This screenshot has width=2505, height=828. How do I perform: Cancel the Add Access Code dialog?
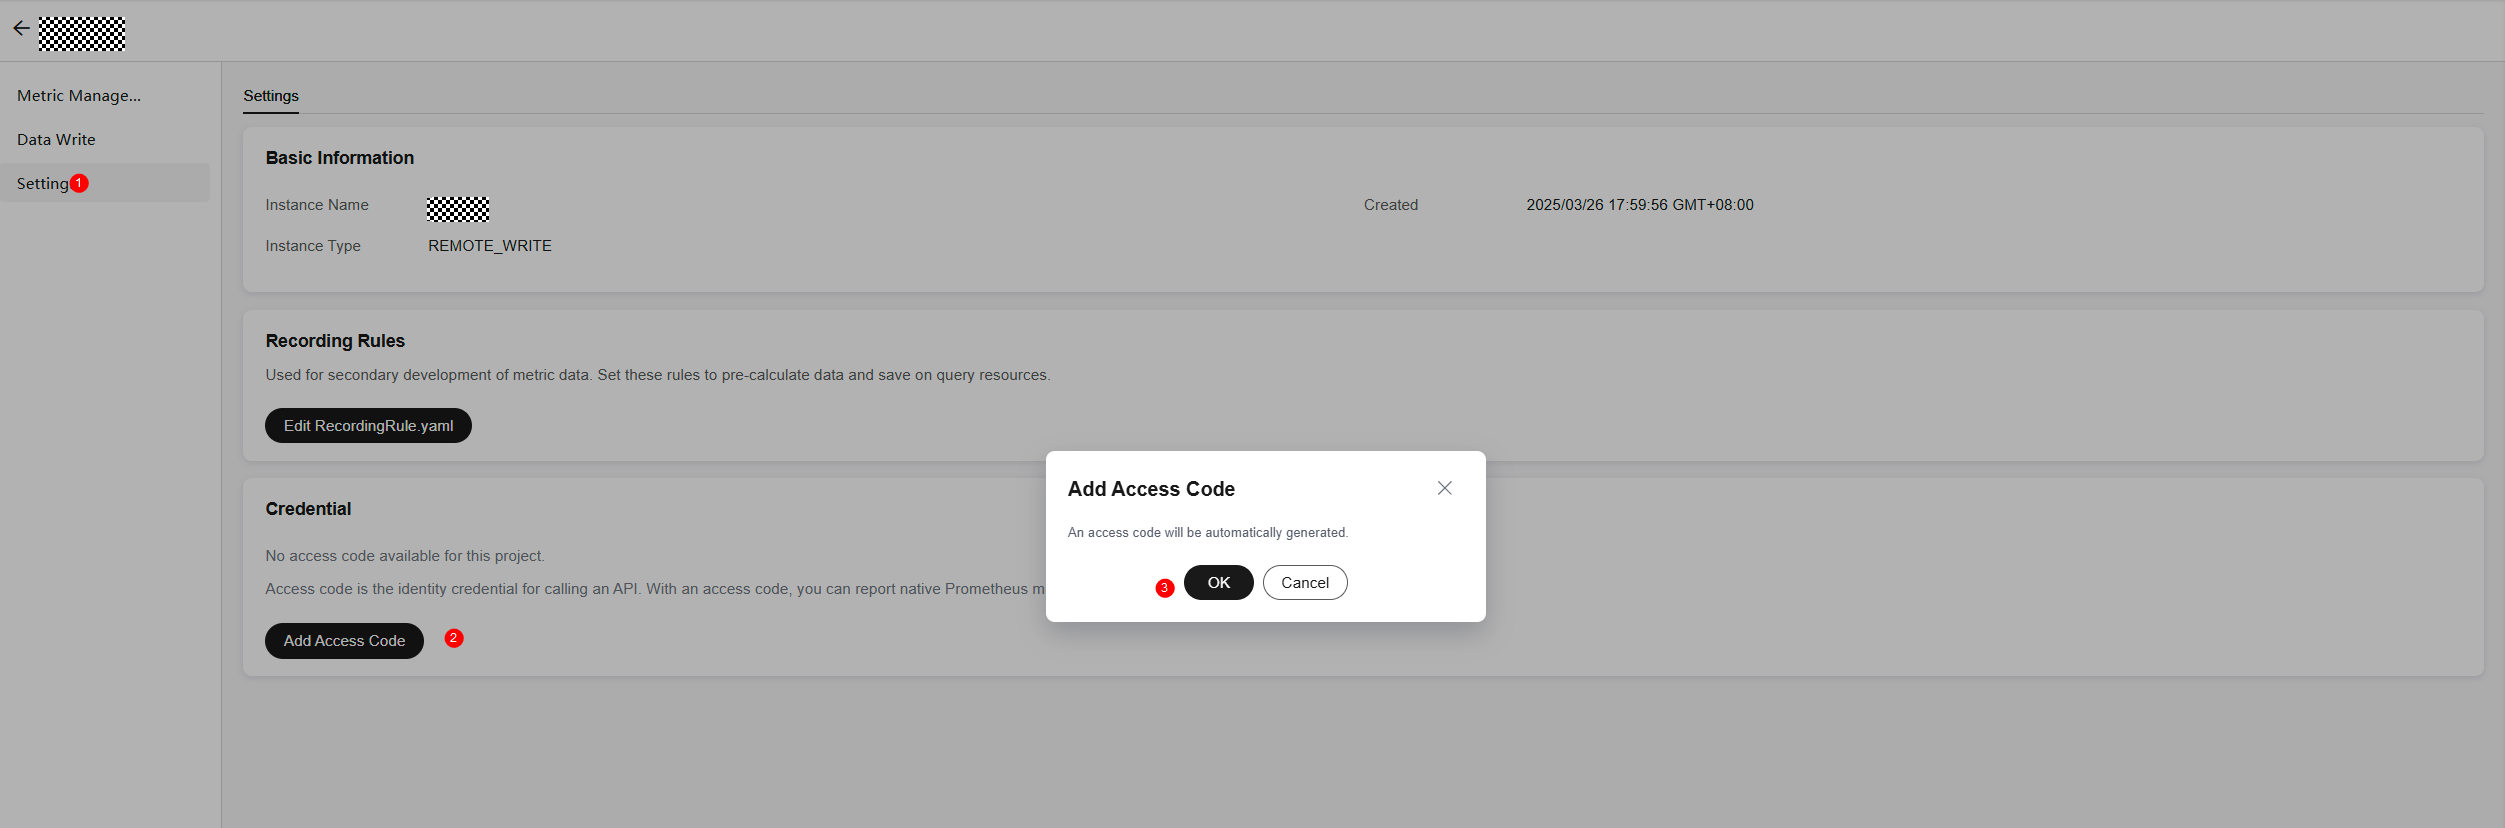tap(1305, 583)
